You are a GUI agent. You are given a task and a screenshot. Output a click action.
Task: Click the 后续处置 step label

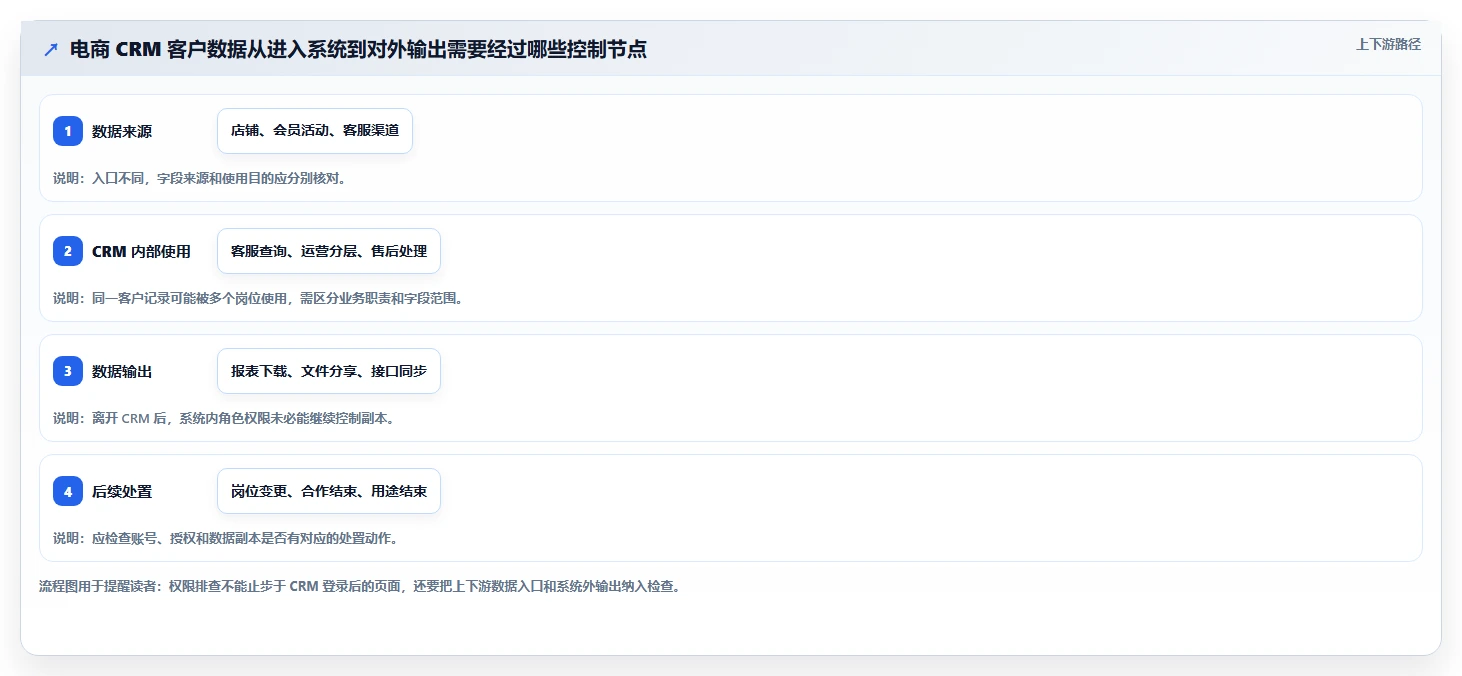(x=122, y=491)
